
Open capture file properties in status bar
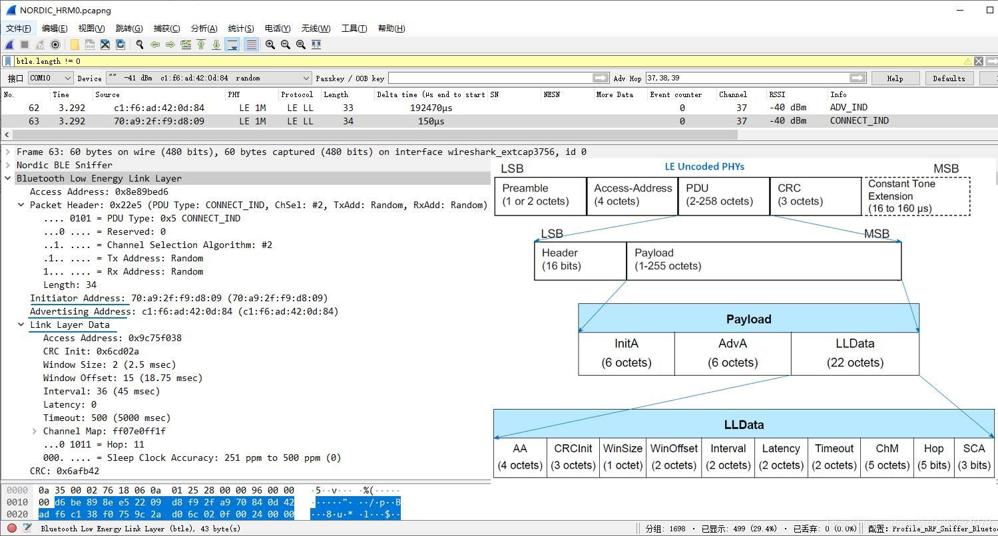27,528
